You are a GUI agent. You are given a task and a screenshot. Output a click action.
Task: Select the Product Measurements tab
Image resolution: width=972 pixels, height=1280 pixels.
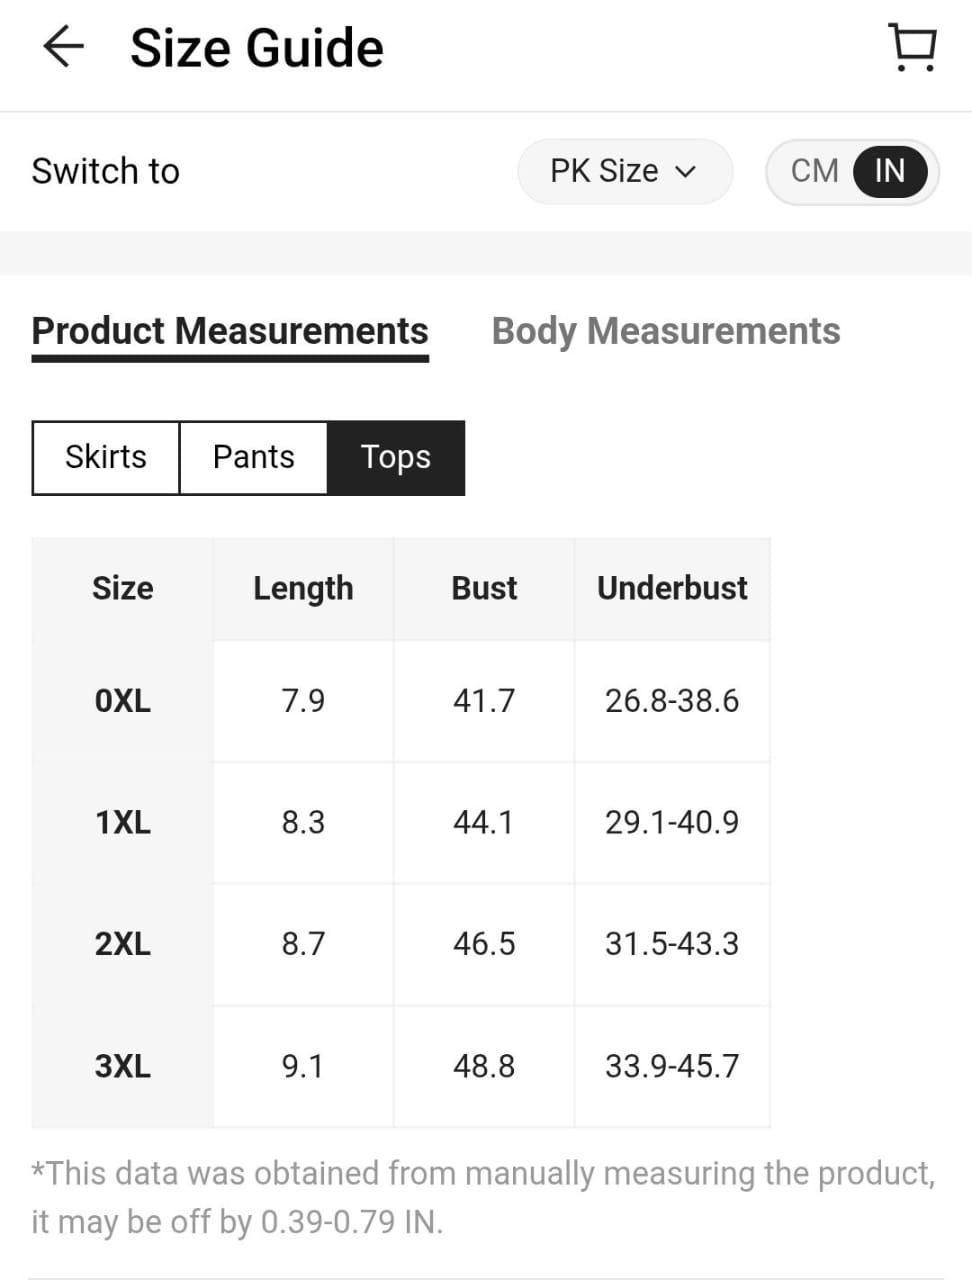click(x=230, y=332)
